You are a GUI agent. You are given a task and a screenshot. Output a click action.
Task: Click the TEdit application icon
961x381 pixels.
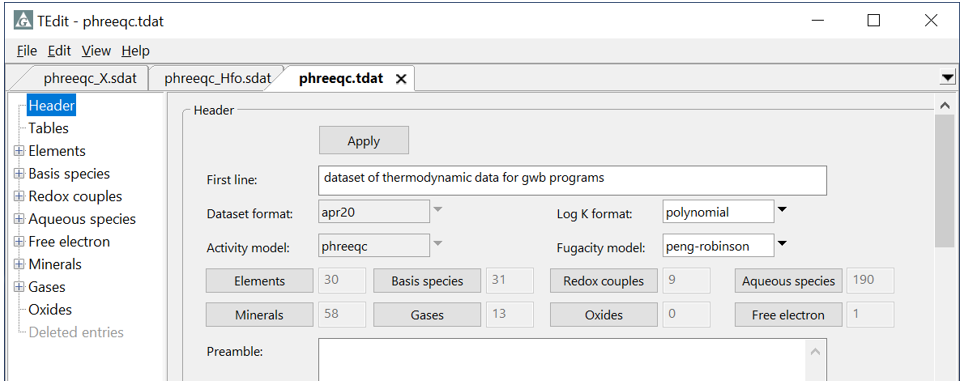tap(23, 21)
